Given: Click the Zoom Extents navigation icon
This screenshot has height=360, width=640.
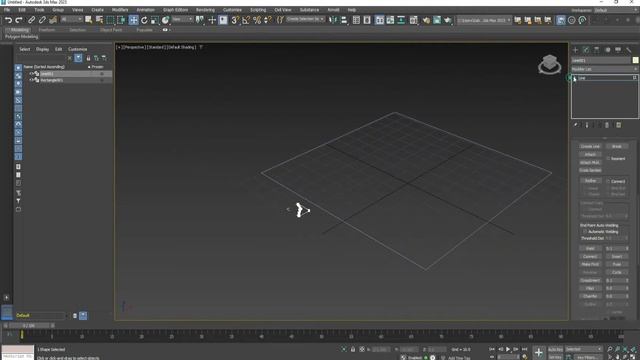Looking at the screenshot, I should (625, 349).
